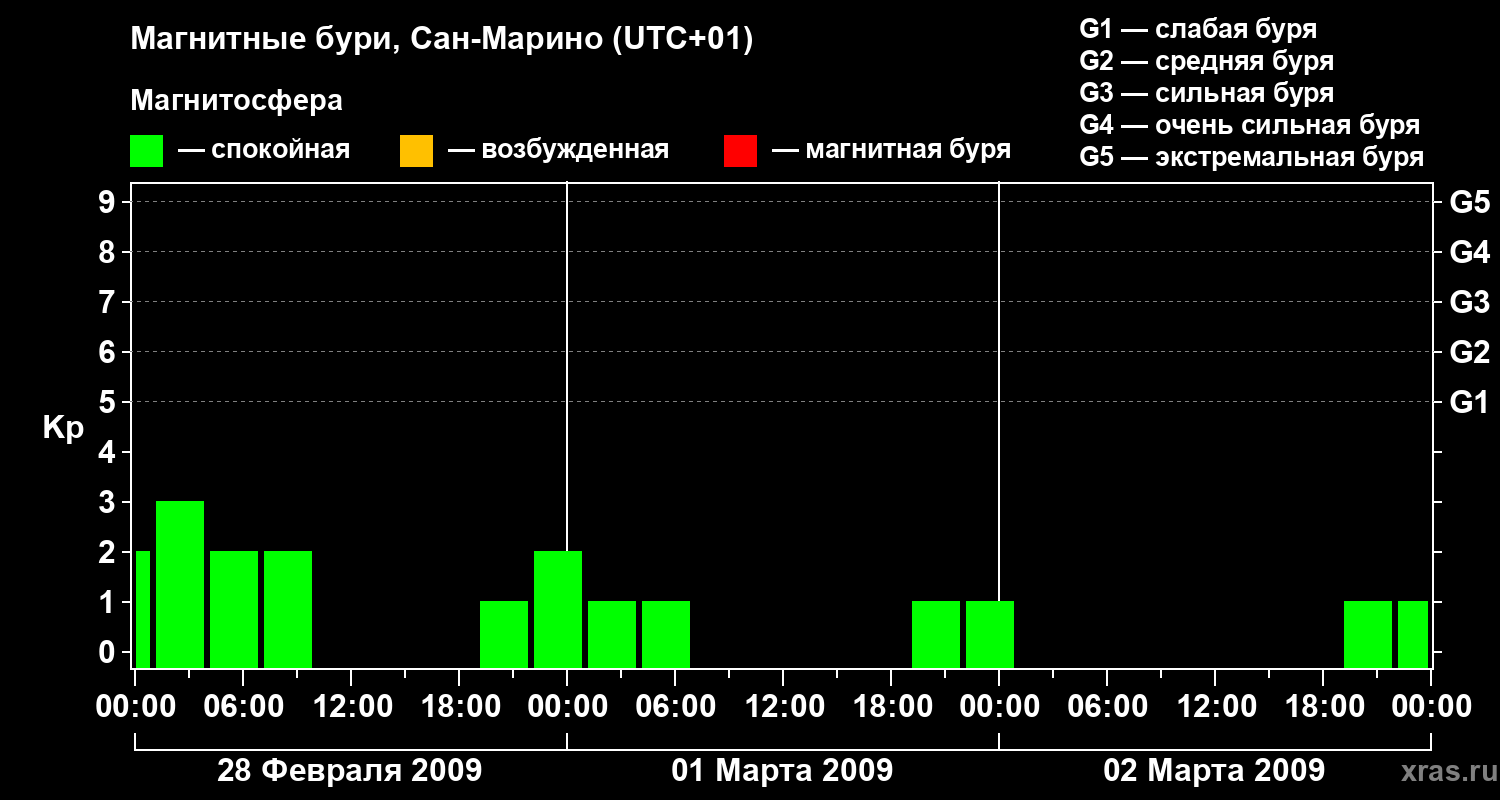The width and height of the screenshot is (1500, 800).
Task: Click the Kp 1 bar crossing midnight into 02 Марта
Action: click(990, 634)
